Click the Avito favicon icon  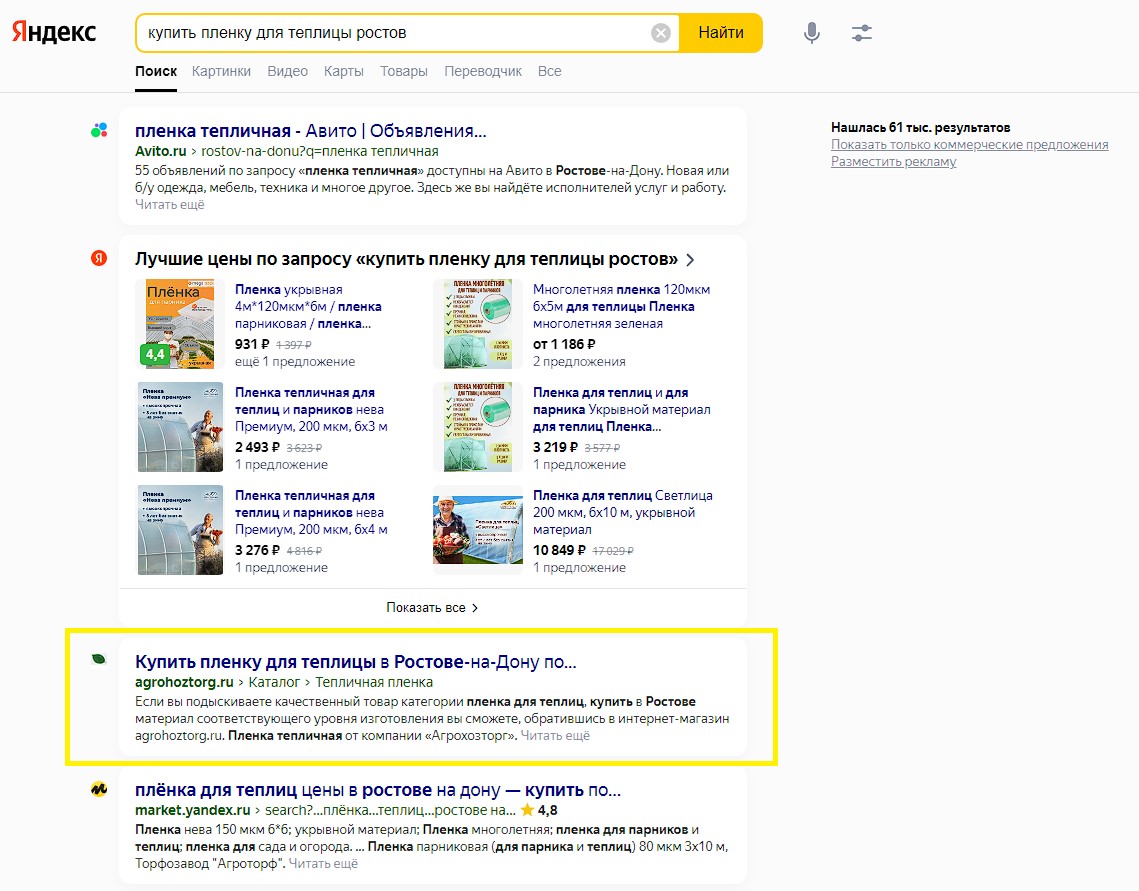99,130
